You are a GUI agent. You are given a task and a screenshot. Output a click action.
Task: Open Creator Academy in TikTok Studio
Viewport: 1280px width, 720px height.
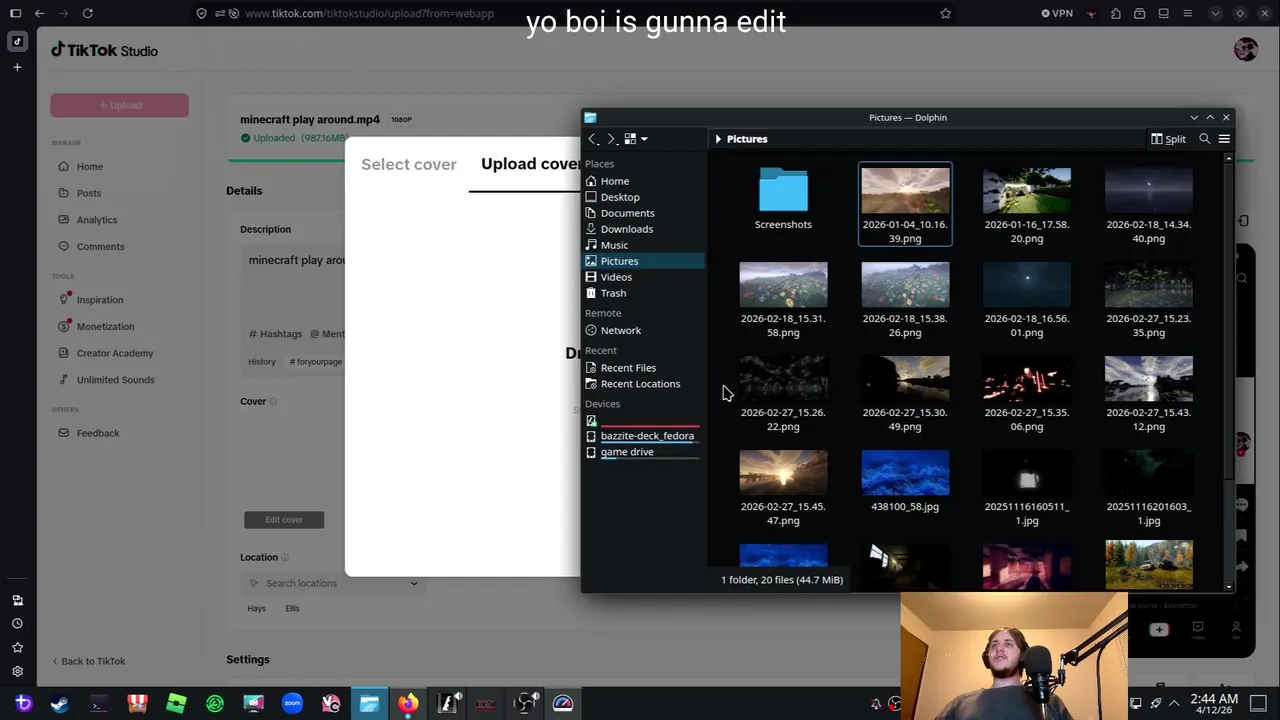tap(115, 353)
